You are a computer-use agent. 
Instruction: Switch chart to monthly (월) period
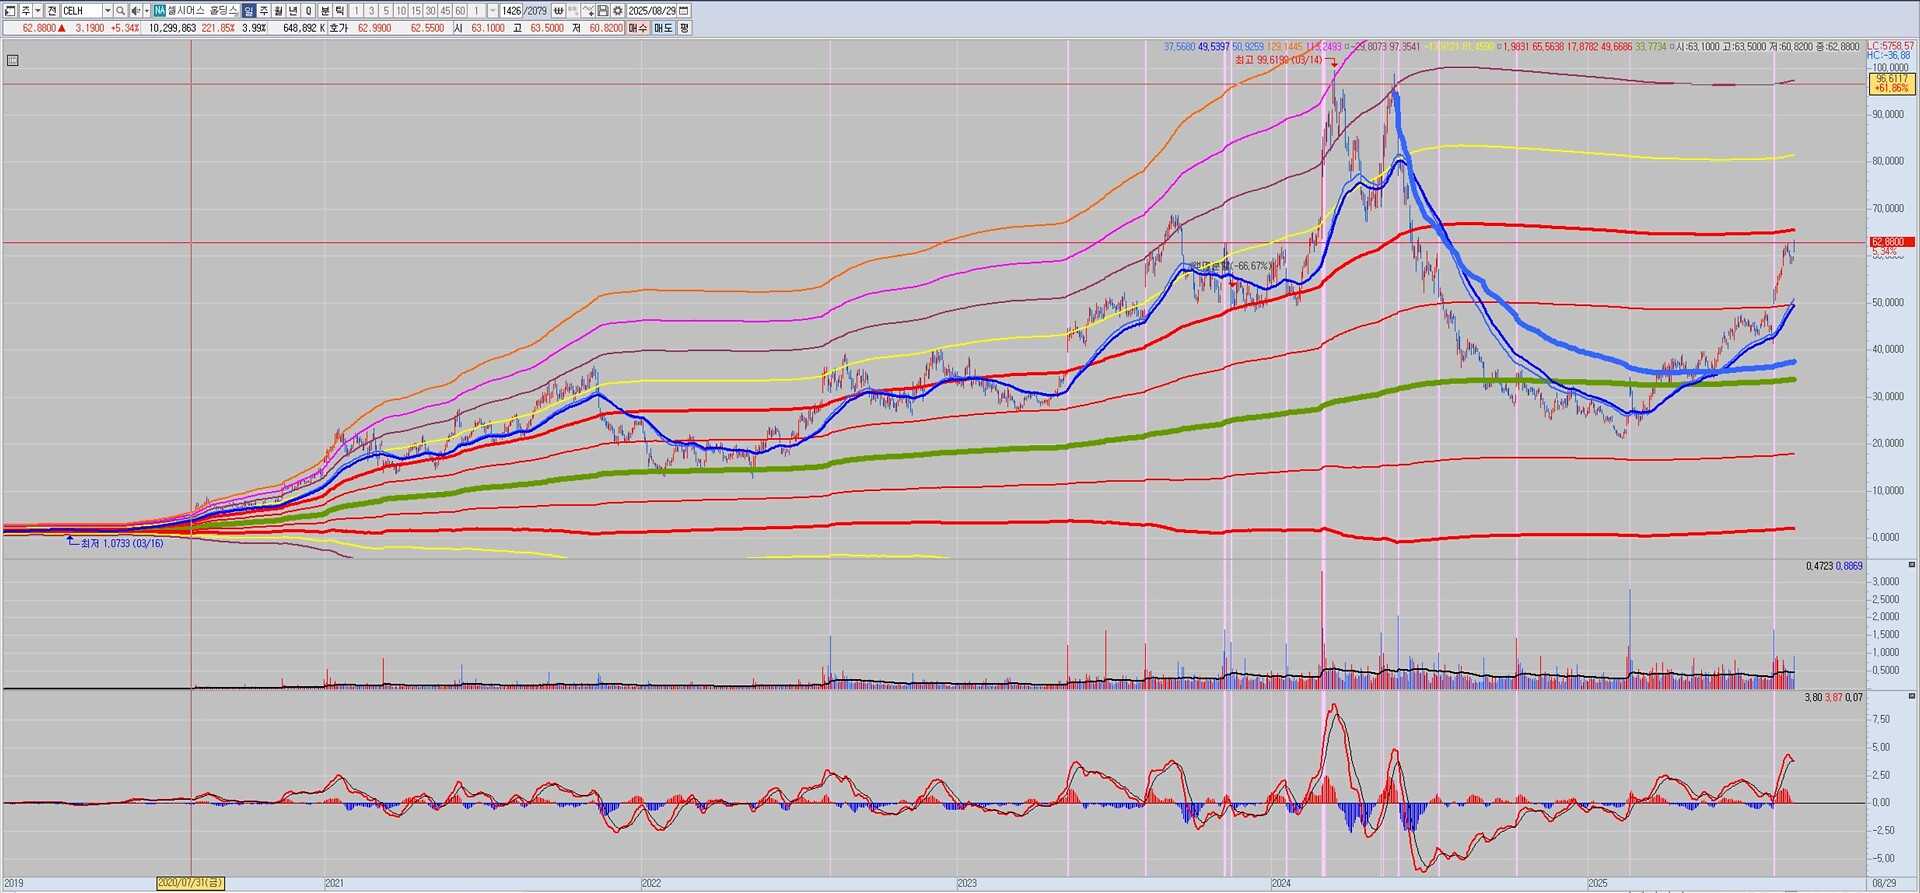279,11
